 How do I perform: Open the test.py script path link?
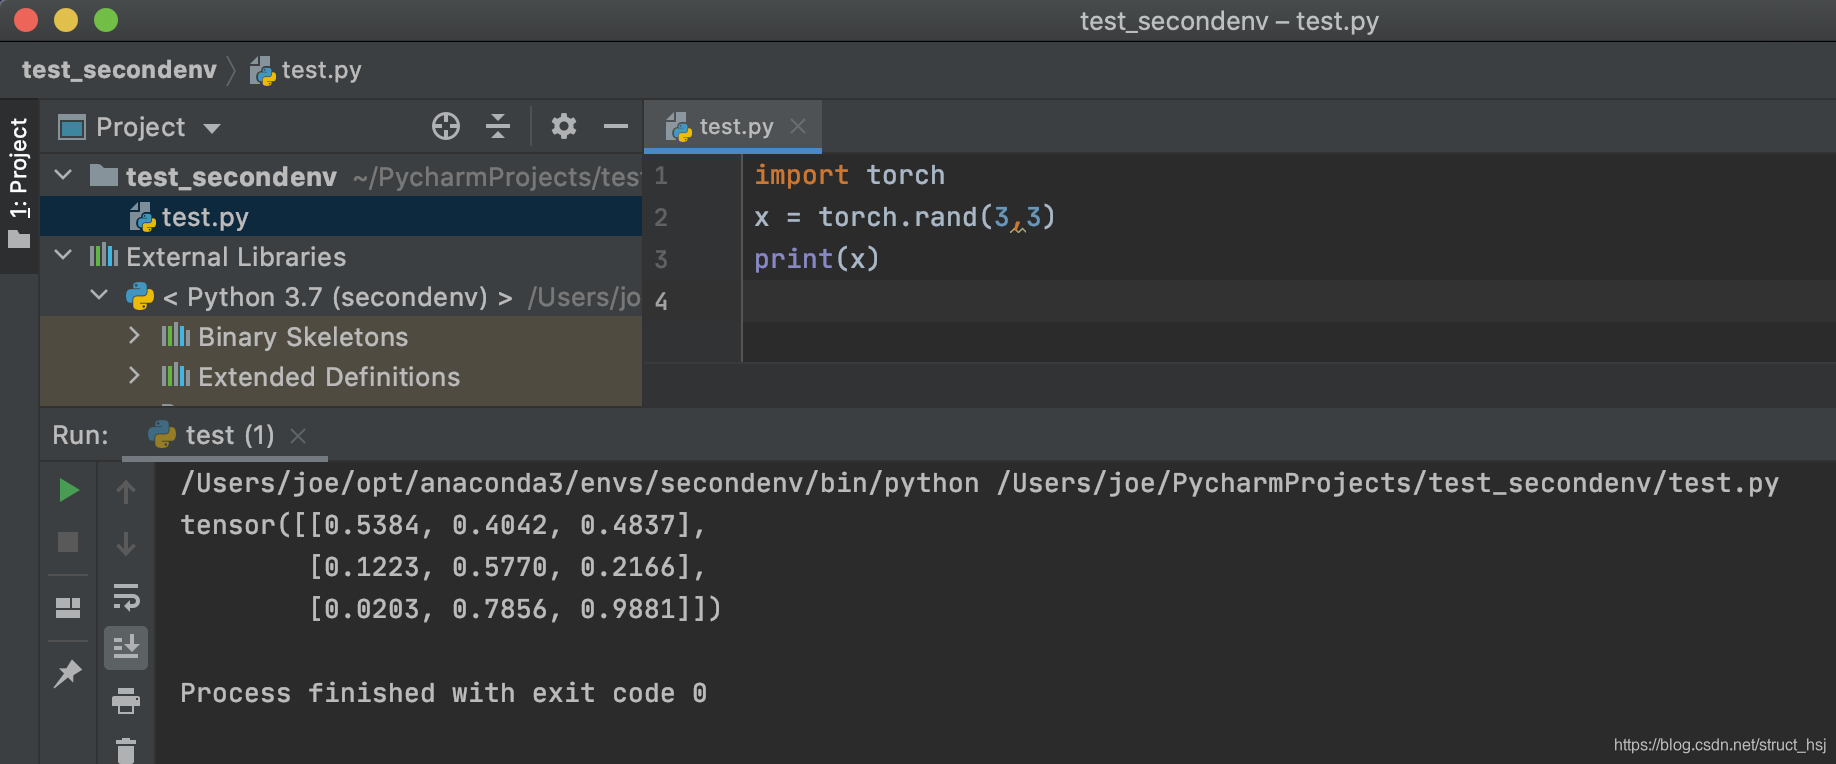click(x=1388, y=483)
